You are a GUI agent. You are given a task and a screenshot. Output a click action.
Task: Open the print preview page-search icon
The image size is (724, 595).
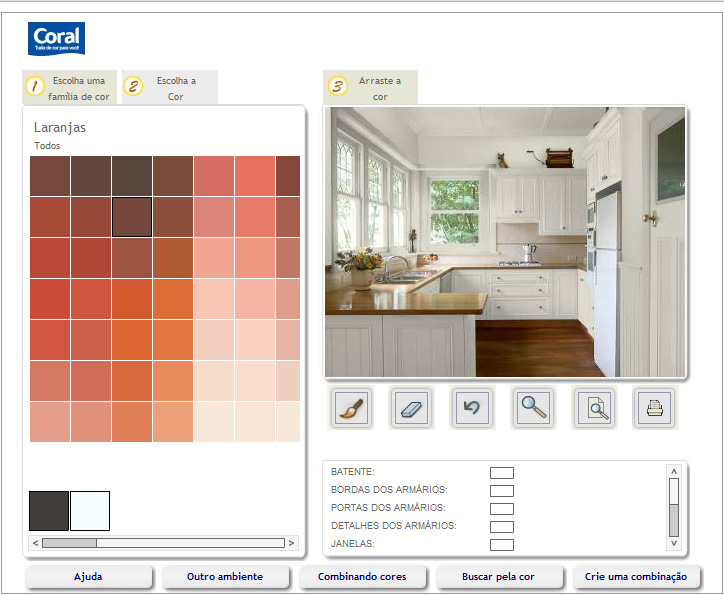[x=594, y=408]
